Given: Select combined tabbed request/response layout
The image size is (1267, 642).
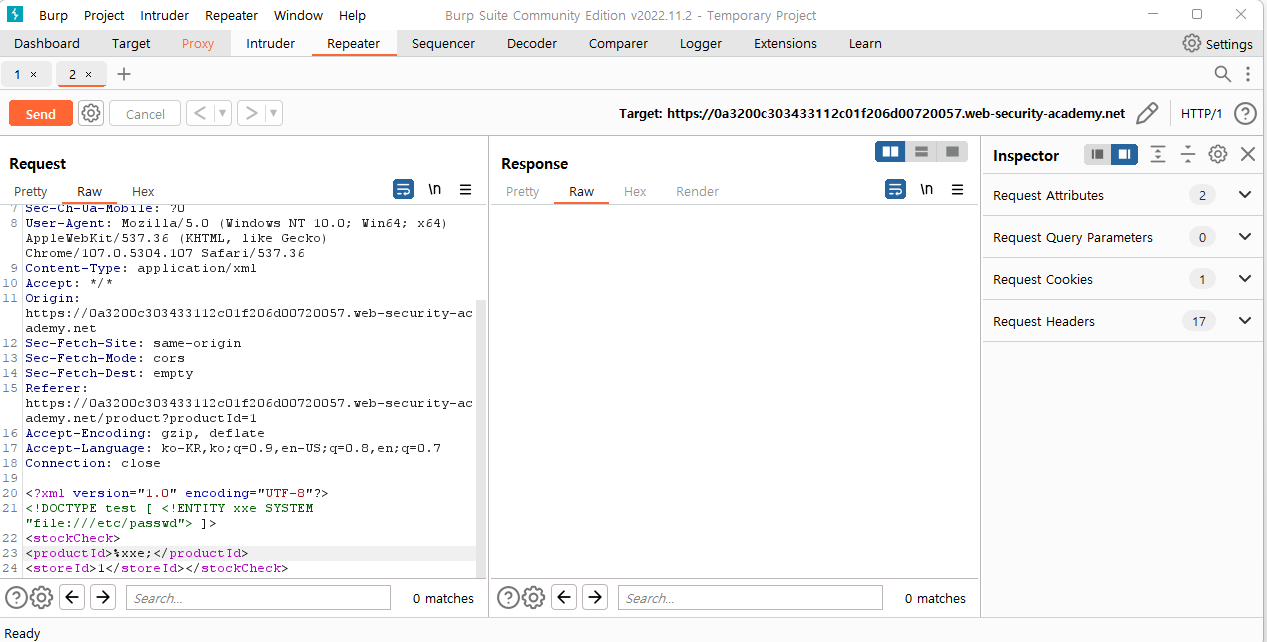Looking at the screenshot, I should (x=952, y=151).
